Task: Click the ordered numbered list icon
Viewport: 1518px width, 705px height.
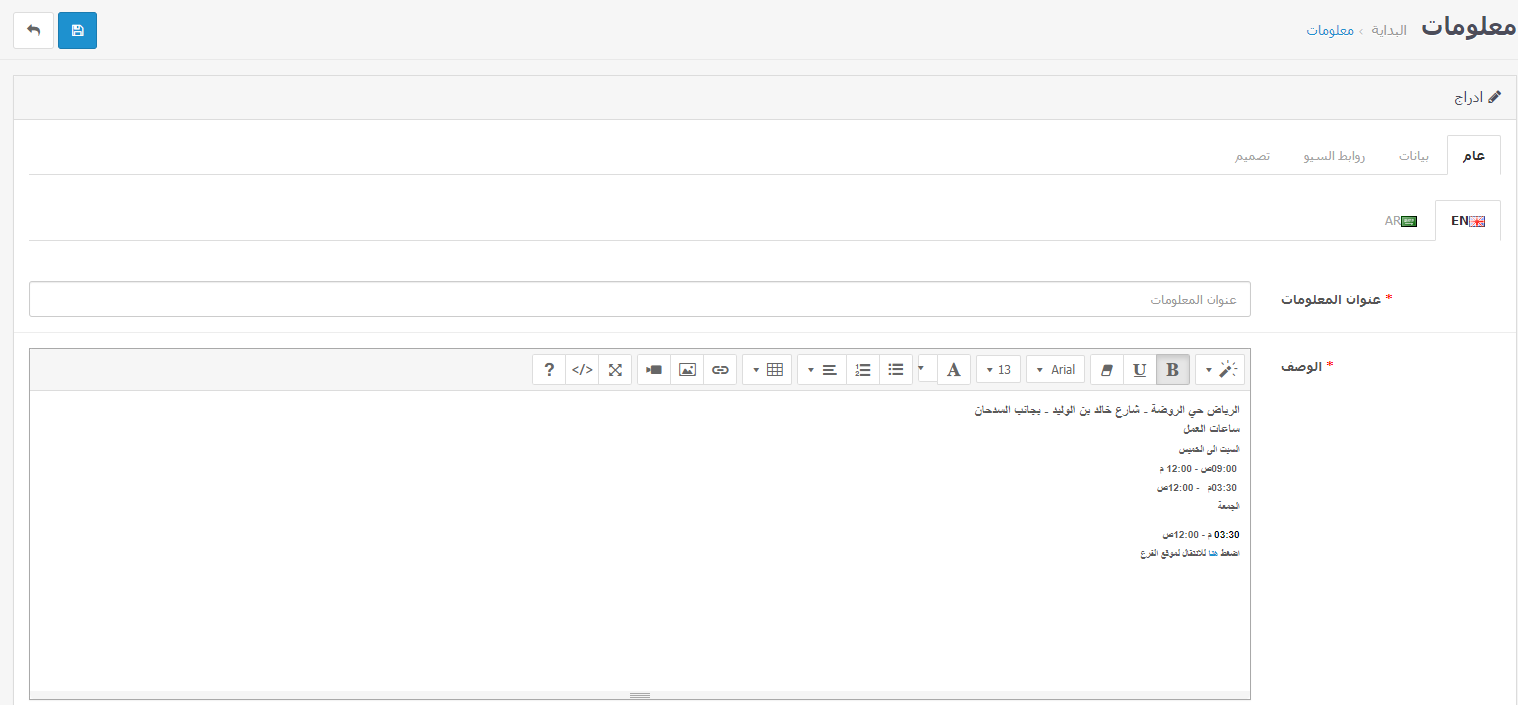Action: click(863, 370)
